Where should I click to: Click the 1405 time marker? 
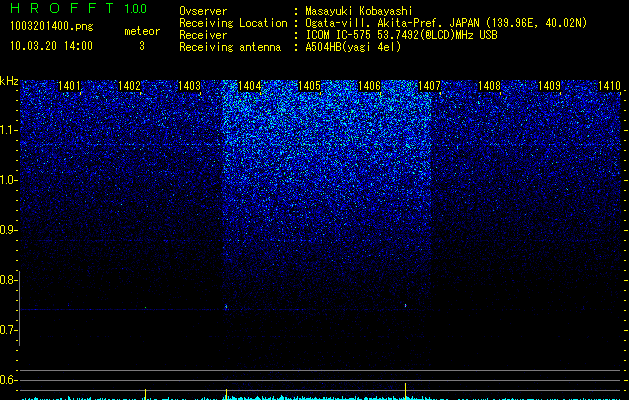click(x=310, y=86)
